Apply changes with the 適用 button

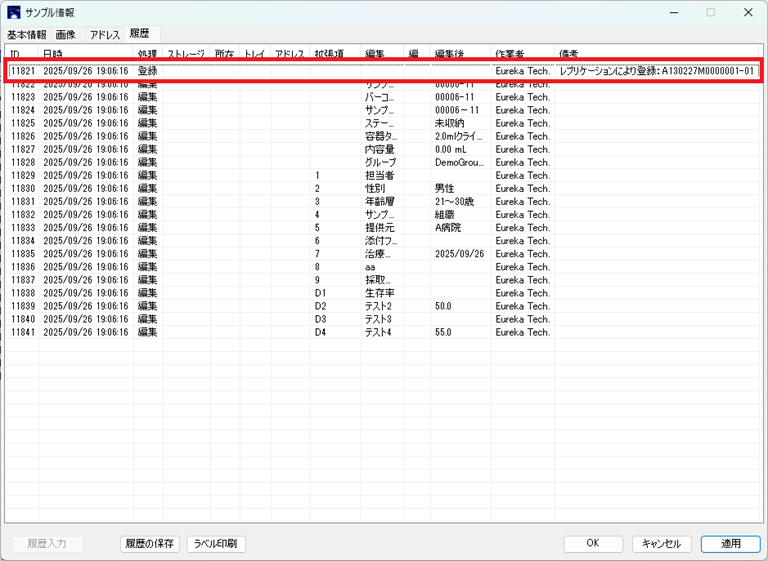pos(731,544)
